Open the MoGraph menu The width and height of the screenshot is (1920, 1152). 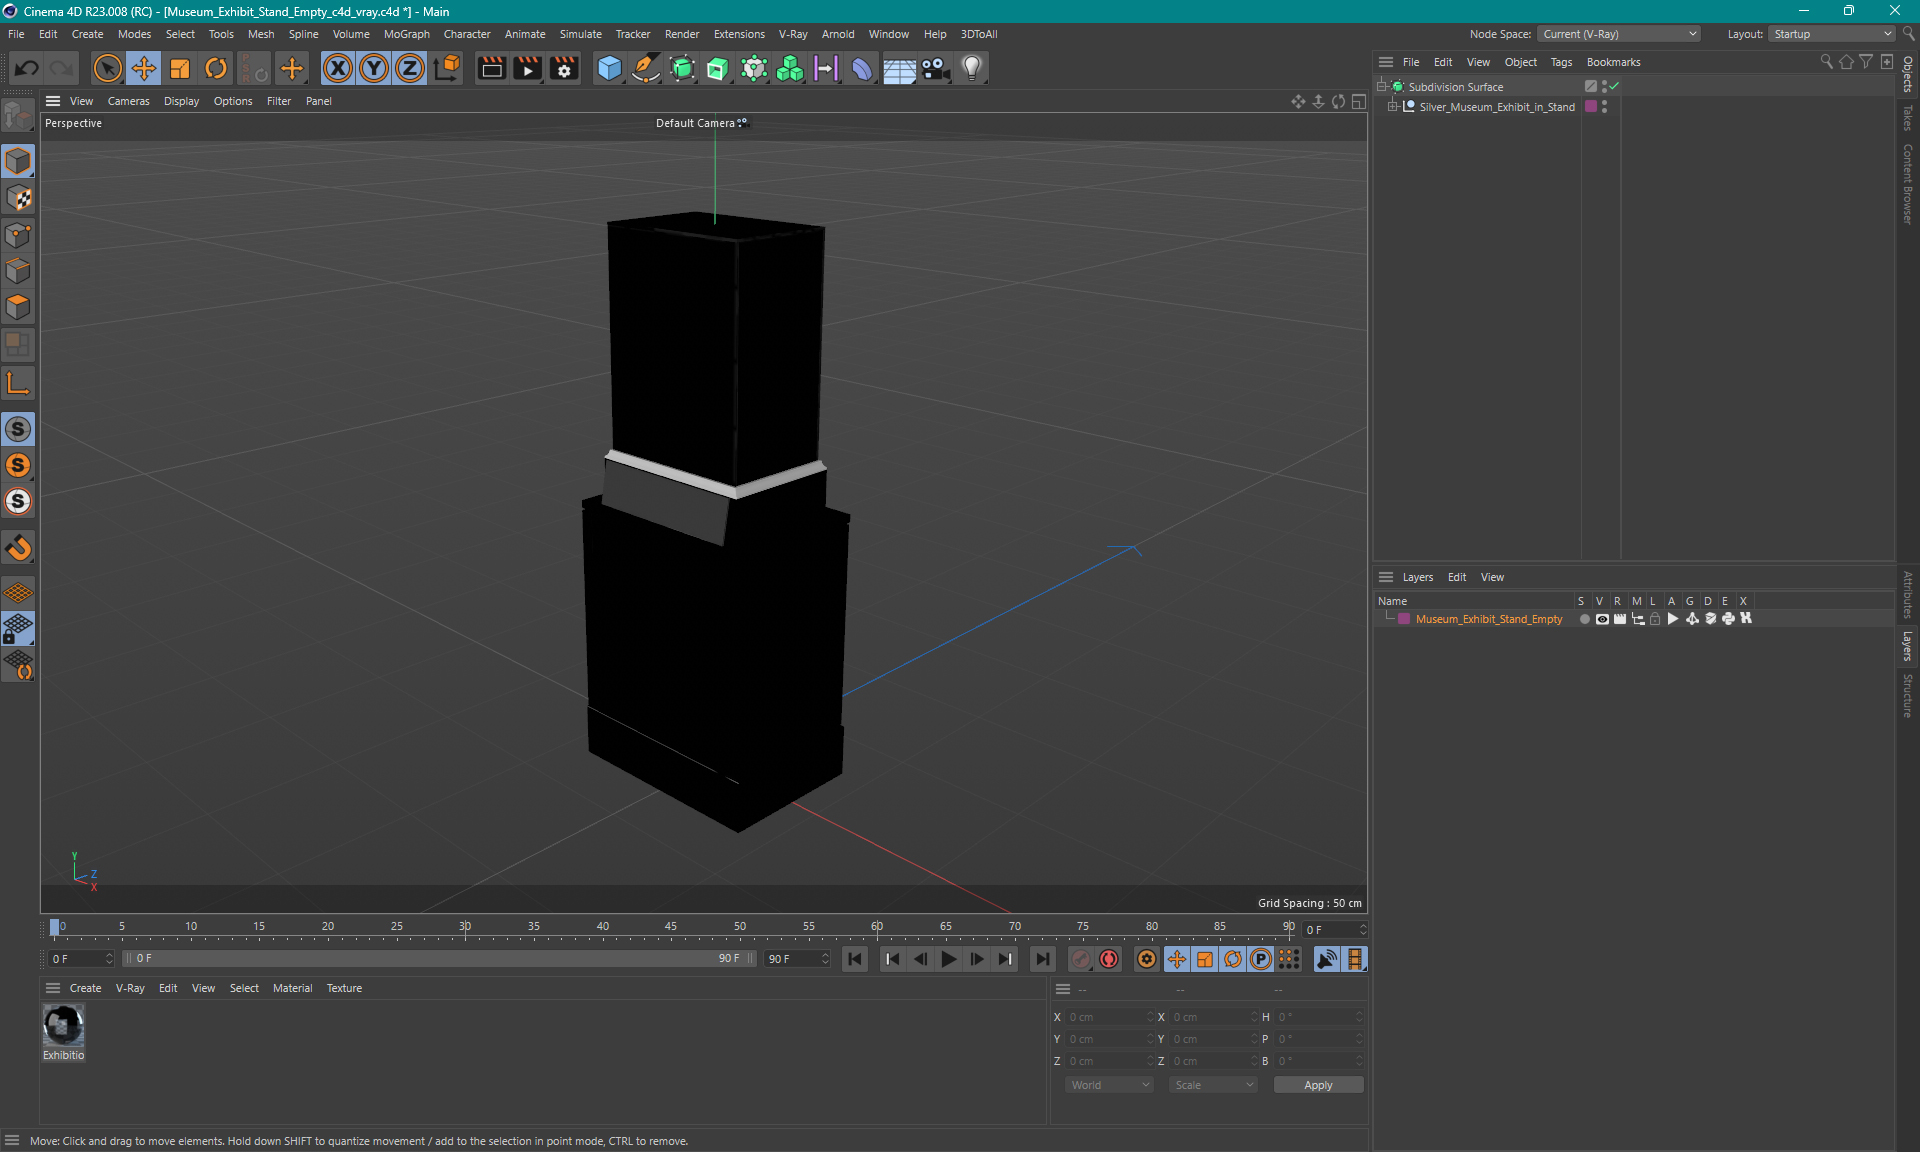click(406, 34)
